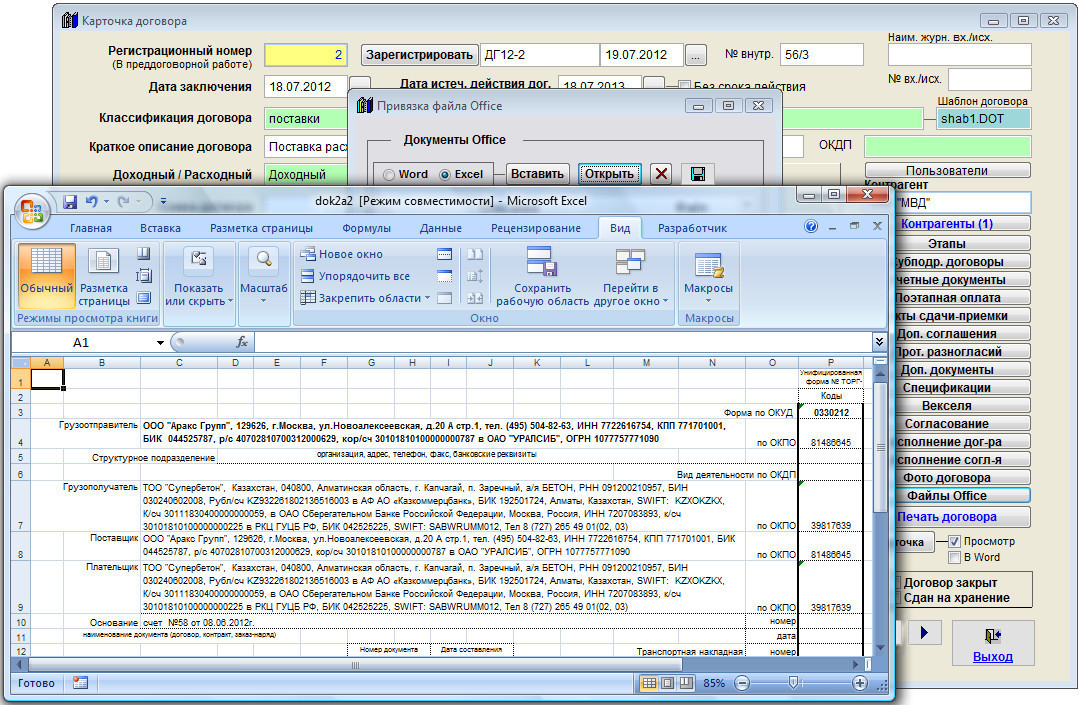Undo last action in Excel

pos(92,202)
